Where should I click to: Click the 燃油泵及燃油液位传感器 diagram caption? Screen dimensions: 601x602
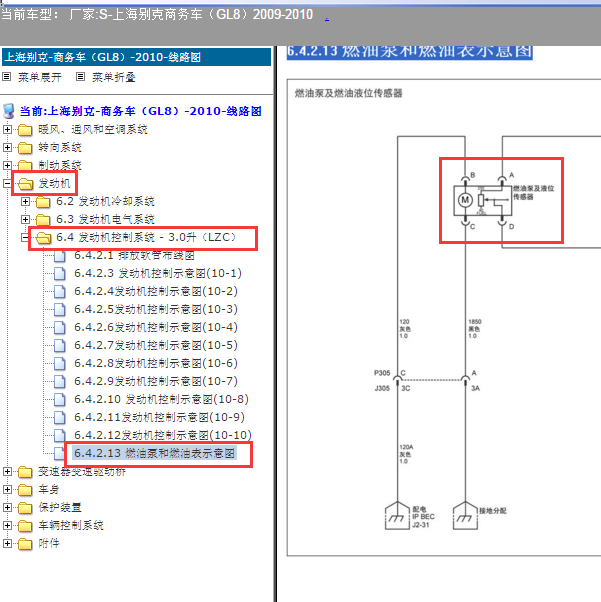click(x=348, y=93)
